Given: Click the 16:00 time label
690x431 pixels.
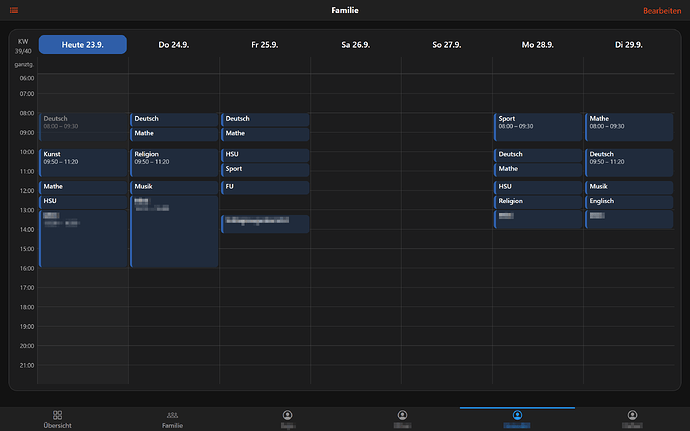Looking at the screenshot, I should (27, 268).
